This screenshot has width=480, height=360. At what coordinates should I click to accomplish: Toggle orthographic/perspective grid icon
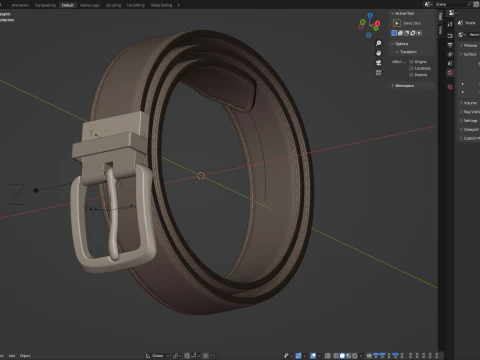tap(379, 72)
